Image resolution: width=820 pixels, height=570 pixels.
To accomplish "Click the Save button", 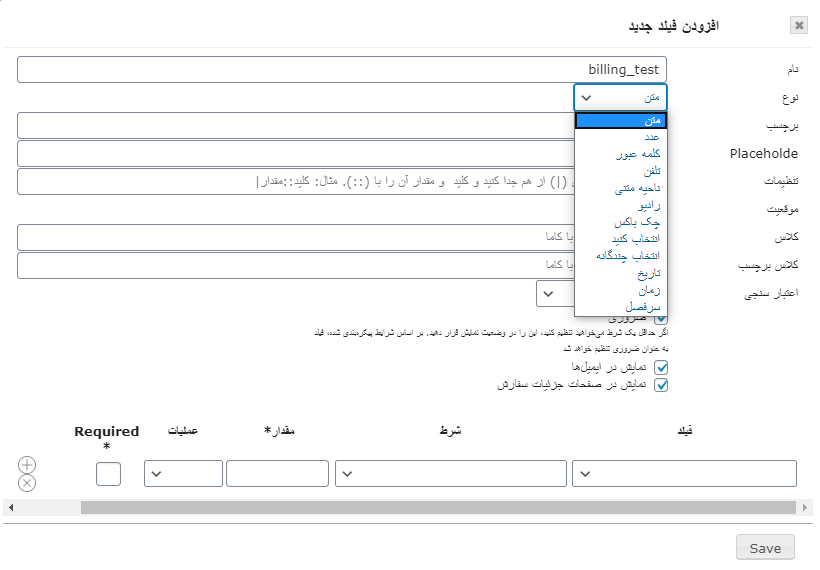I will pos(765,548).
